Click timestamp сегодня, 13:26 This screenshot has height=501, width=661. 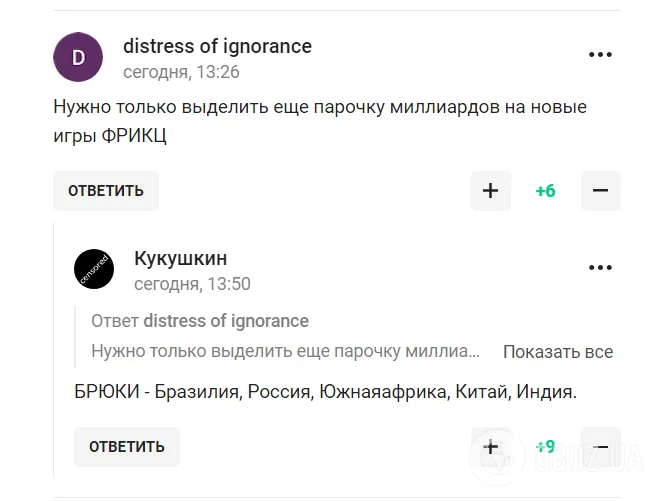(x=181, y=72)
